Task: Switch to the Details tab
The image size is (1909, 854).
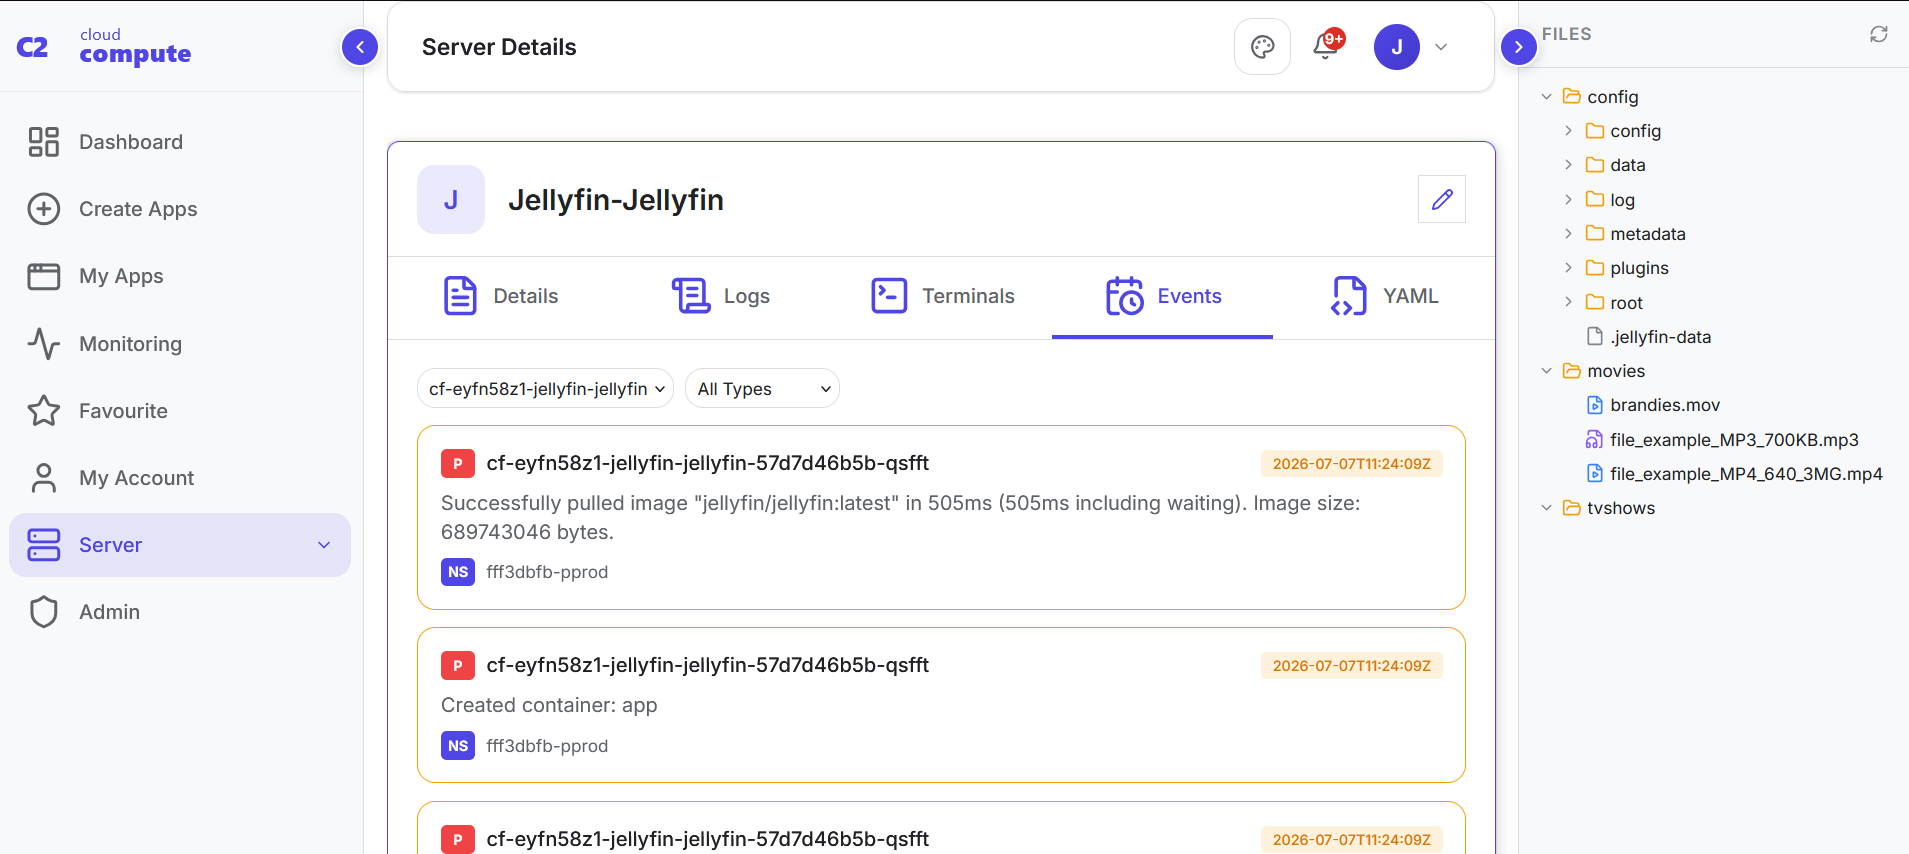Action: point(501,296)
